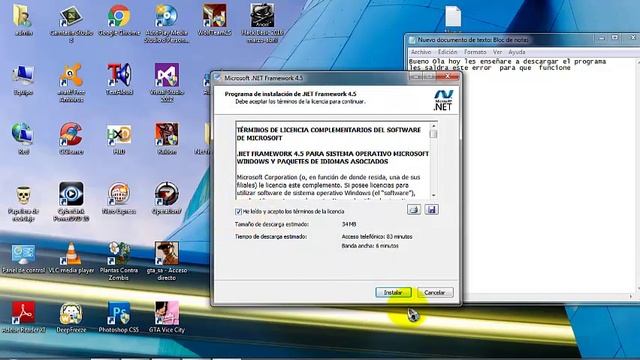The width and height of the screenshot is (640, 360).
Task: Open the Ver menu in Notepad
Action: click(497, 52)
